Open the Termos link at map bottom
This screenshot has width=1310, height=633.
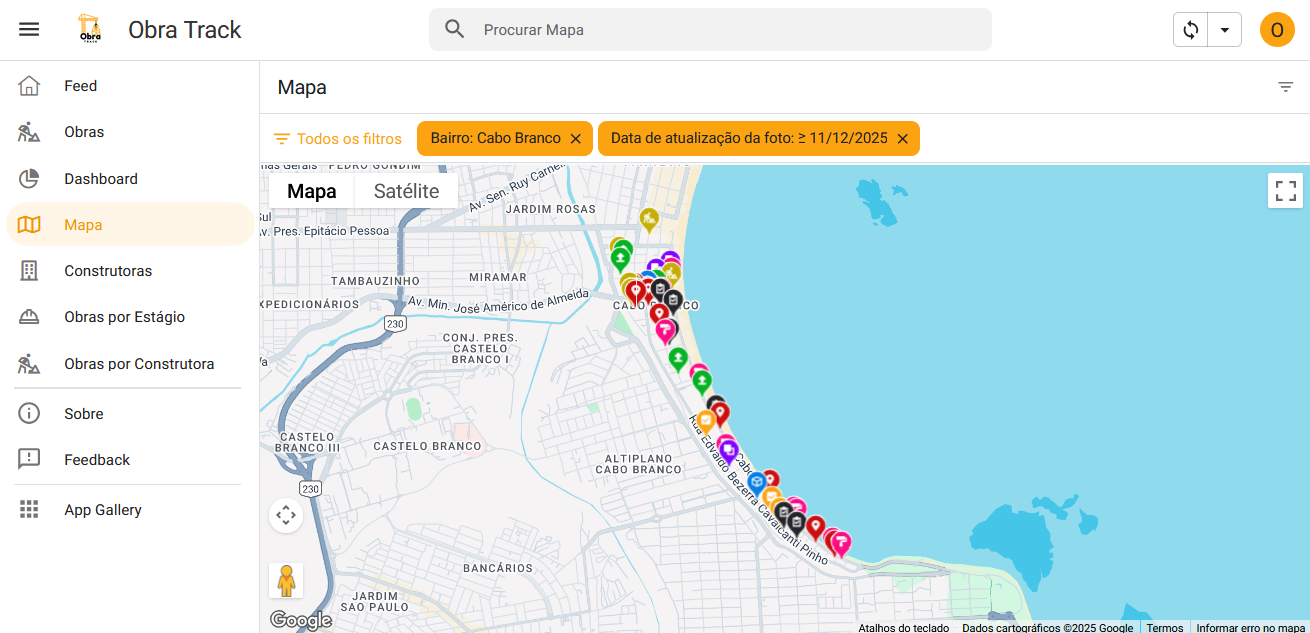(x=1164, y=627)
